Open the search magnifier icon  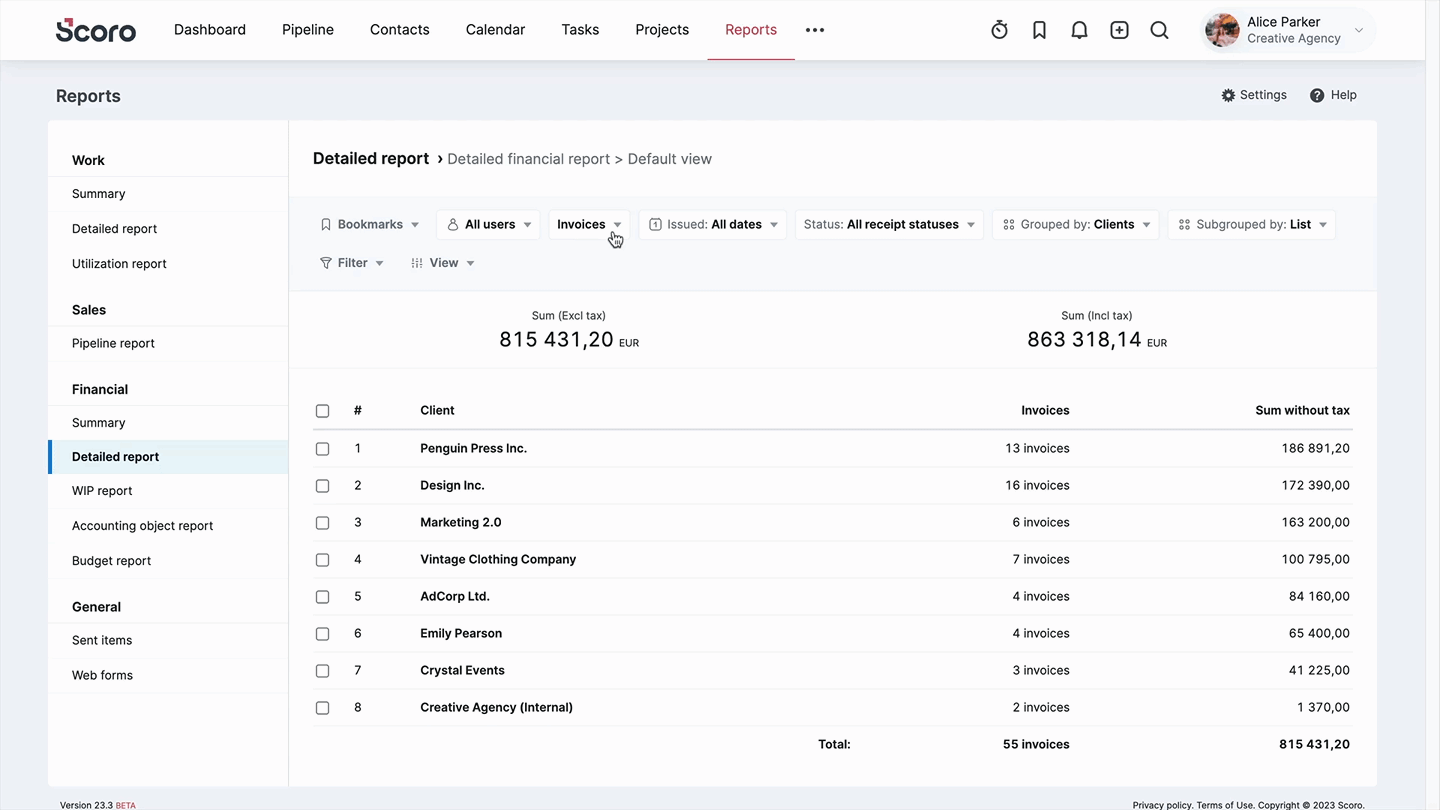(1159, 30)
